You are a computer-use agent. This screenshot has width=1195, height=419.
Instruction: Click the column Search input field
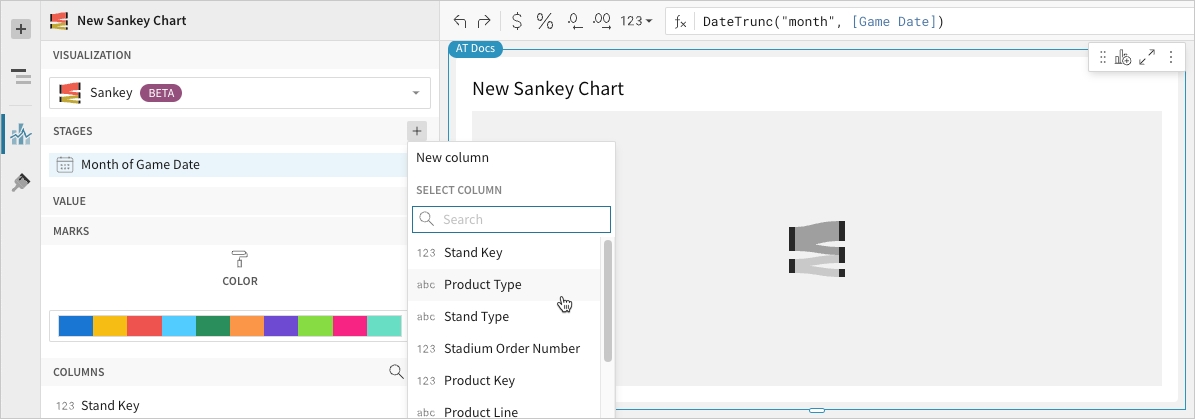(522, 220)
